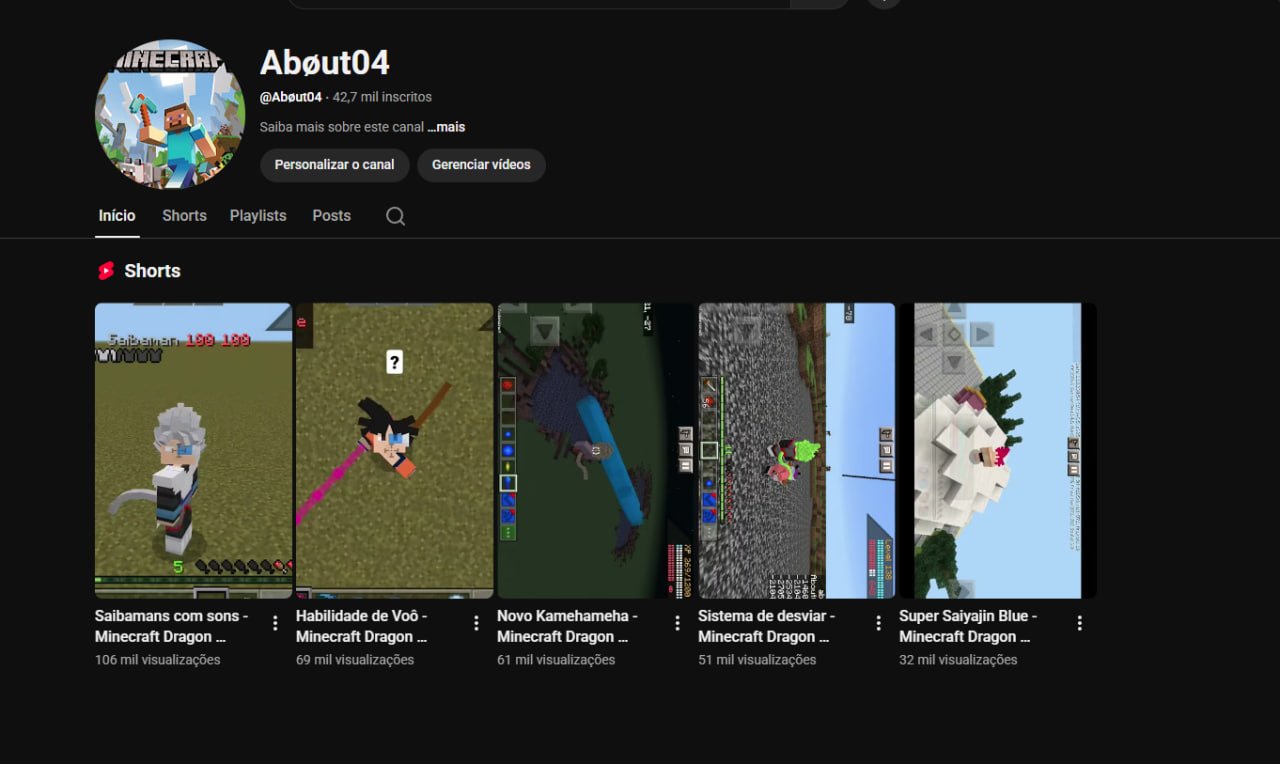The width and height of the screenshot is (1280, 764).
Task: Click the @Abøut04 handle text
Action: pyautogui.click(x=291, y=97)
